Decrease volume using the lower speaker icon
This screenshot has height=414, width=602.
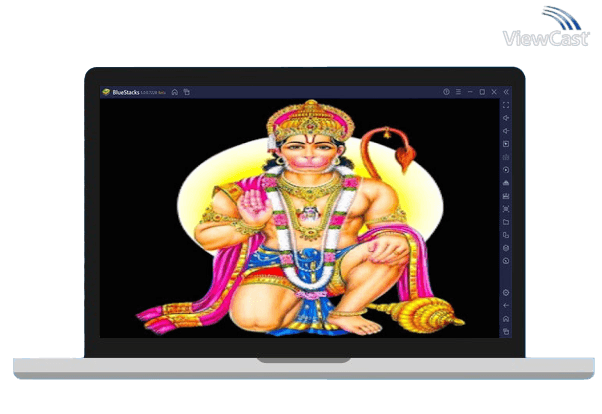[506, 131]
